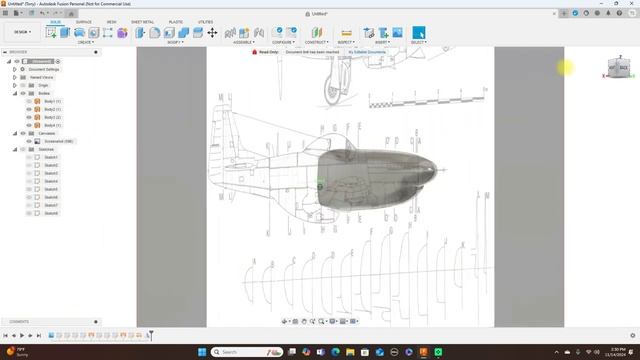The height and width of the screenshot is (360, 640).
Task: Open the Data Panel grid icon
Action: coord(5,13)
